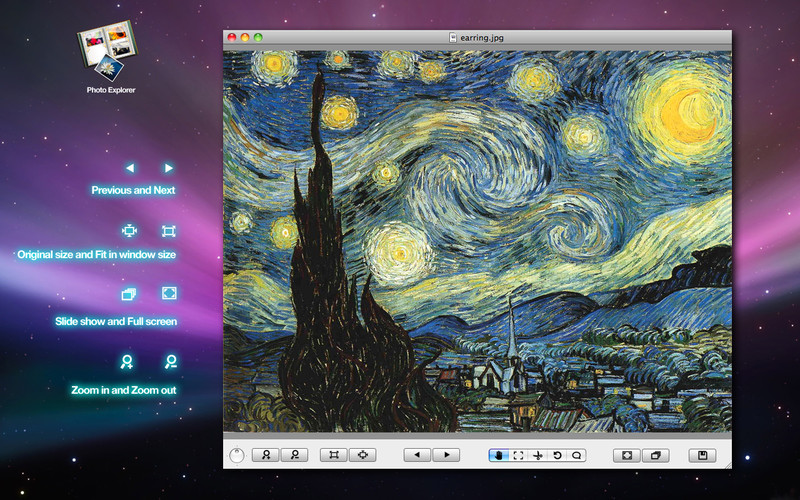Viewport: 800px width, 500px height.
Task: Select the Hand pan tool
Action: tap(498, 455)
